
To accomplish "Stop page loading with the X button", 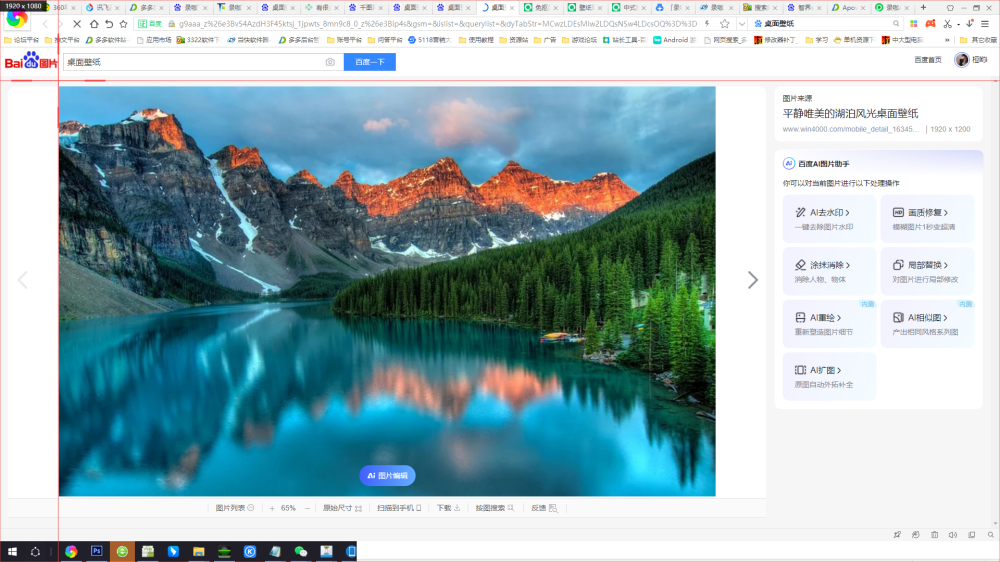I will coord(77,24).
